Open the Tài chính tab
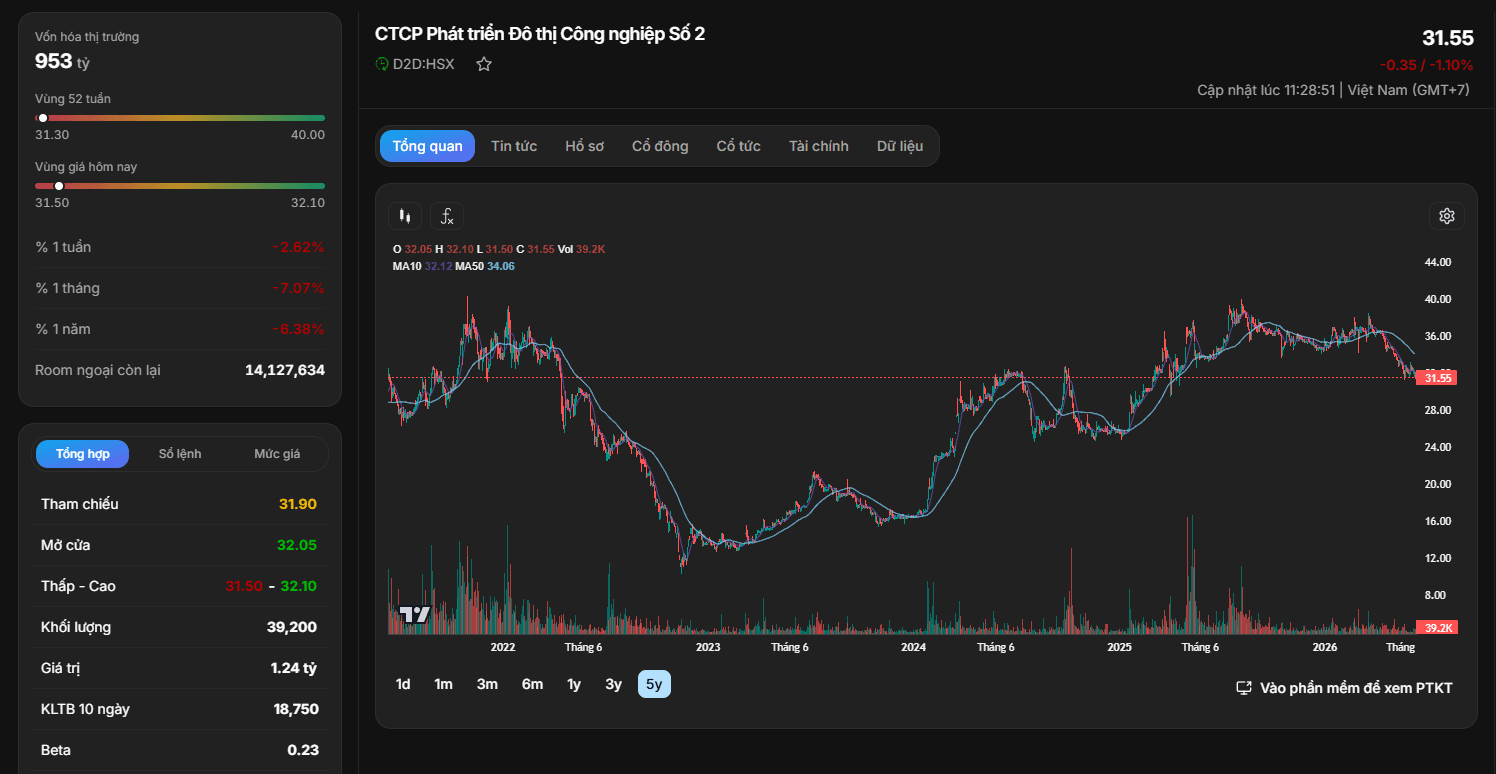1496x774 pixels. point(819,146)
